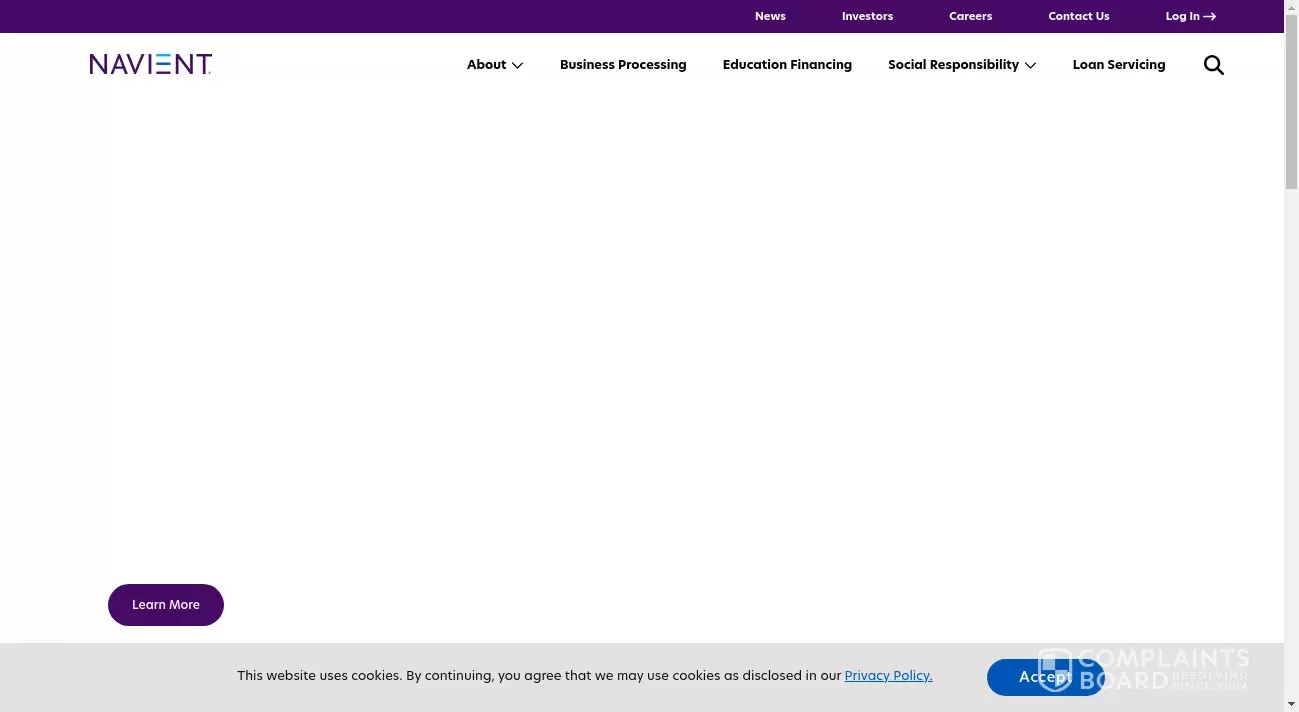Open the Social Responsibility menu

(953, 64)
